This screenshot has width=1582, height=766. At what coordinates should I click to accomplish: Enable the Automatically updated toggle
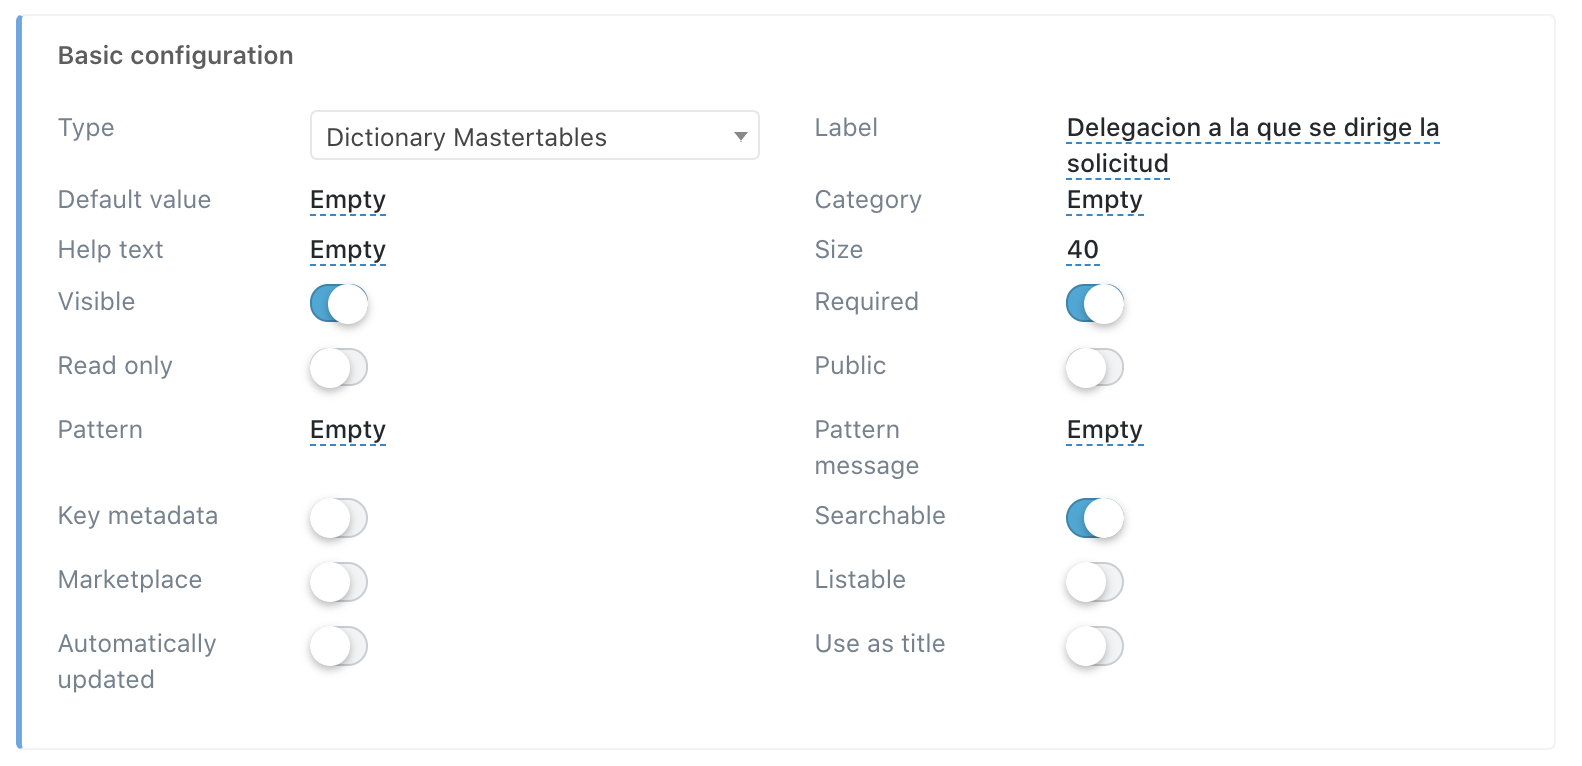(x=339, y=646)
